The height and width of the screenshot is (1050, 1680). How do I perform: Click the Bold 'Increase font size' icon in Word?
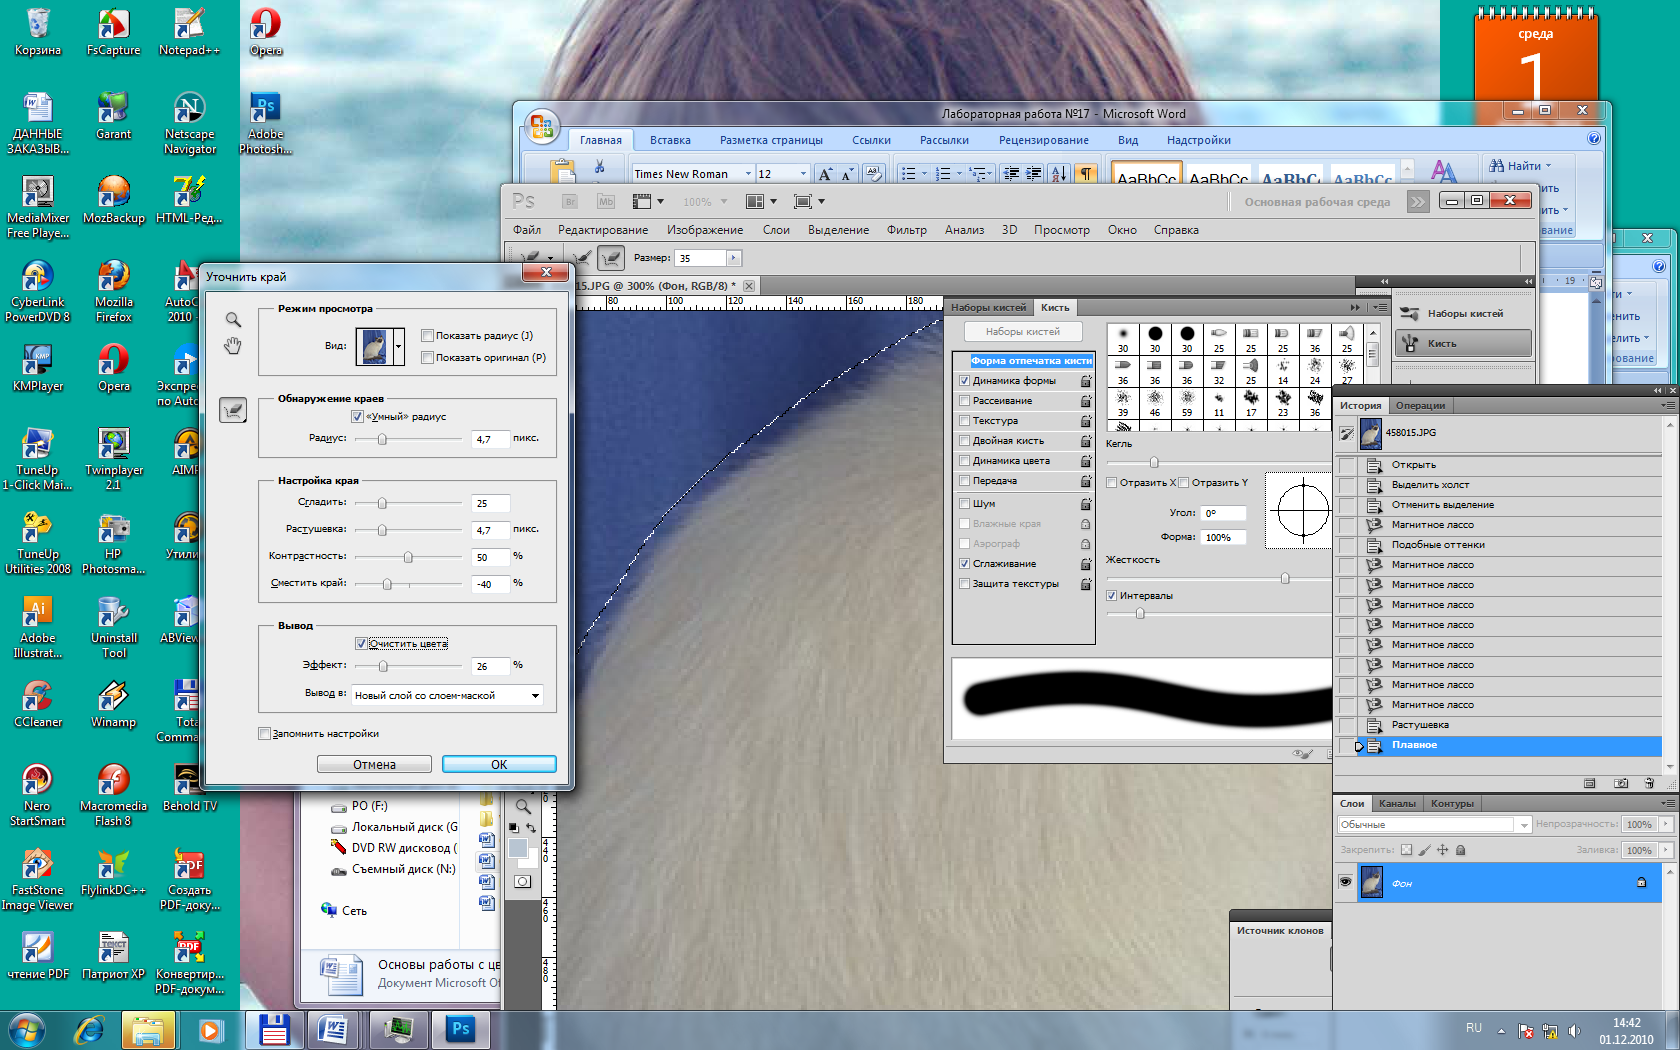pyautogui.click(x=825, y=174)
